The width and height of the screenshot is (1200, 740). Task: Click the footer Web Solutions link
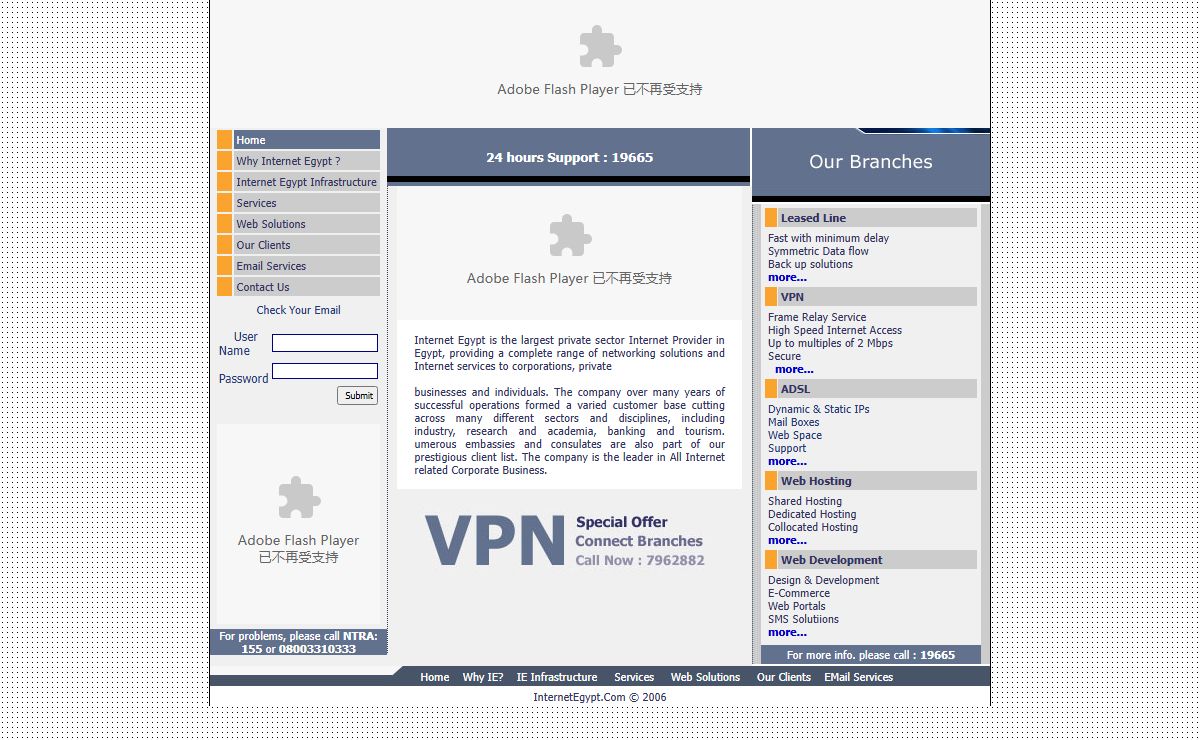coord(705,677)
